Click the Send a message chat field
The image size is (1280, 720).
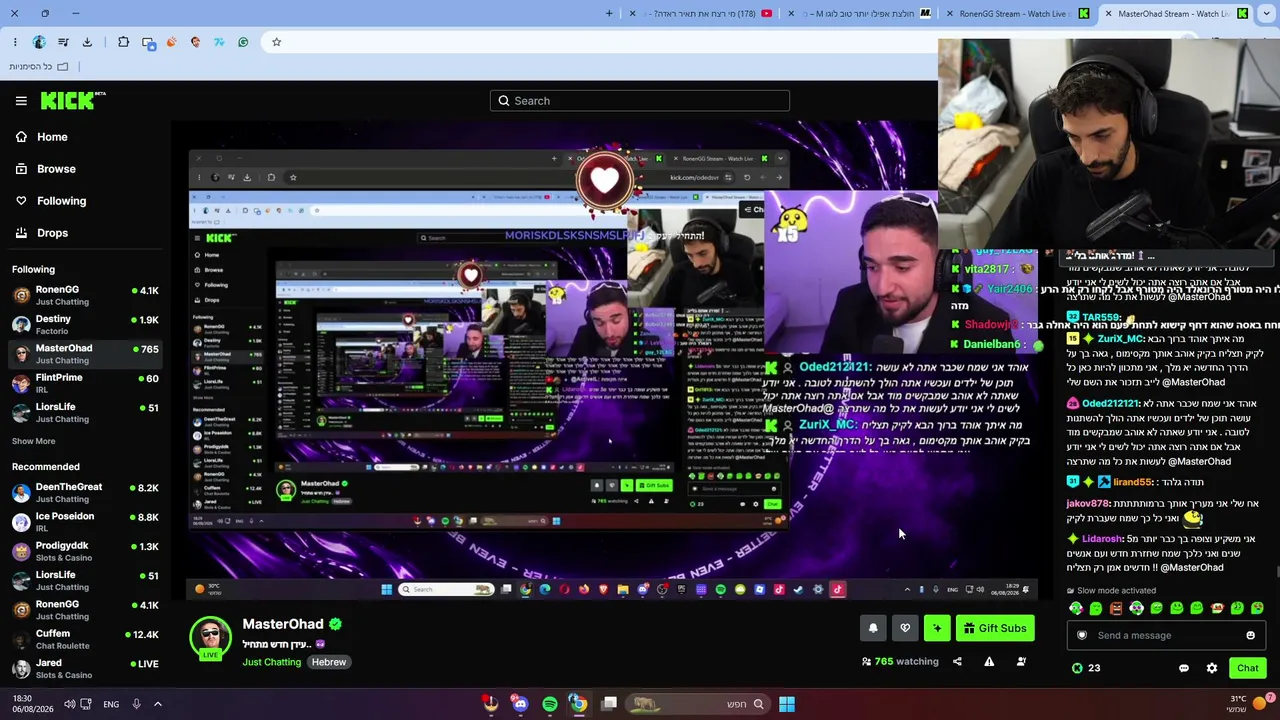tap(1165, 635)
